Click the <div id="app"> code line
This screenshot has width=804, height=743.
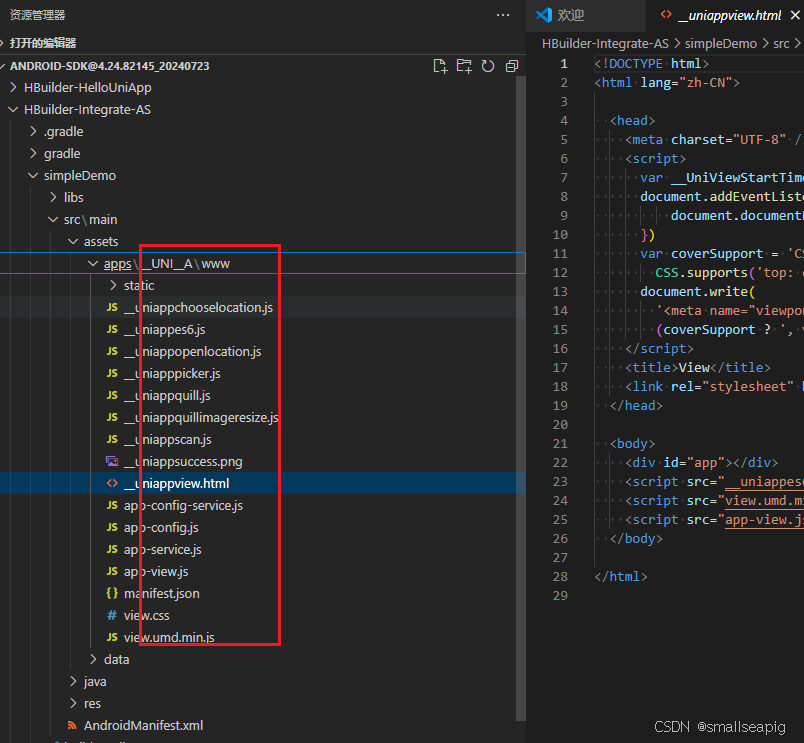[701, 463]
